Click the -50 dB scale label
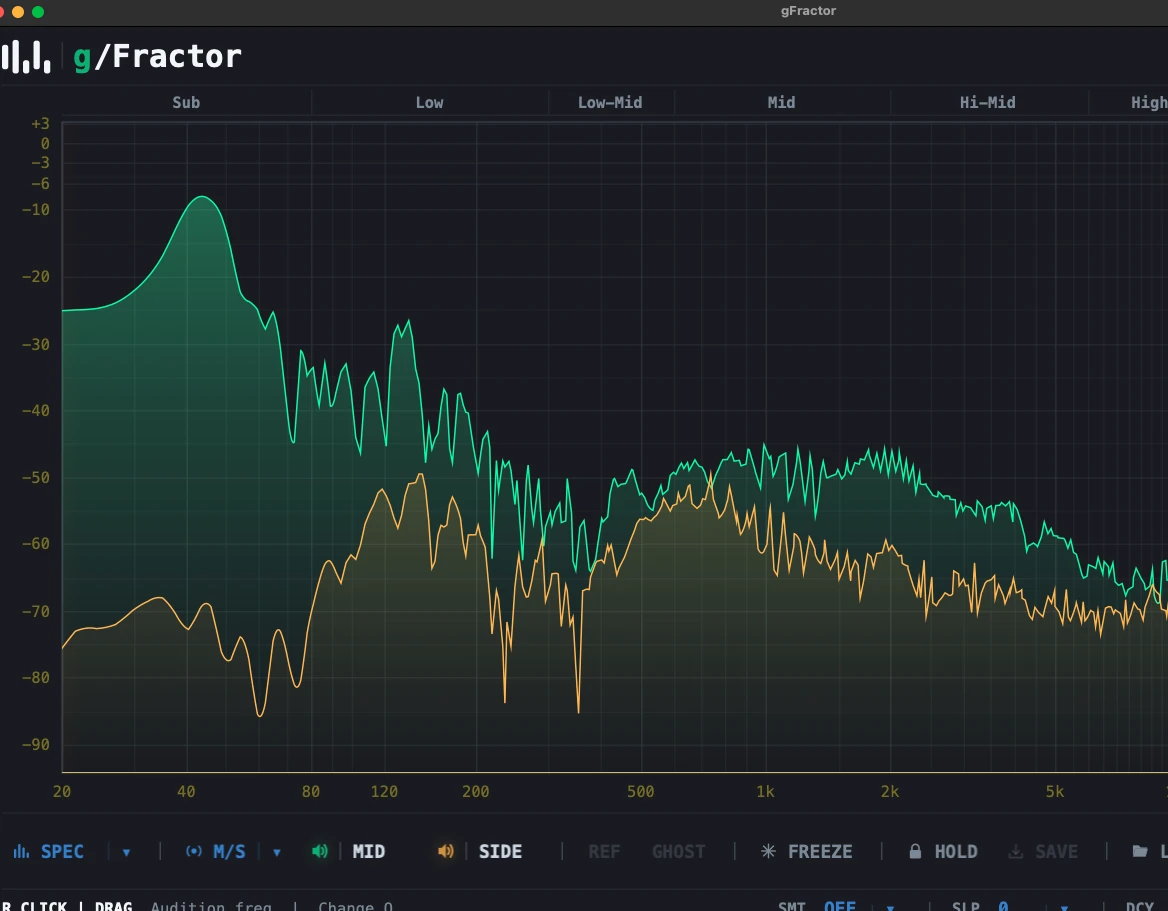This screenshot has width=1168, height=911. (x=36, y=477)
